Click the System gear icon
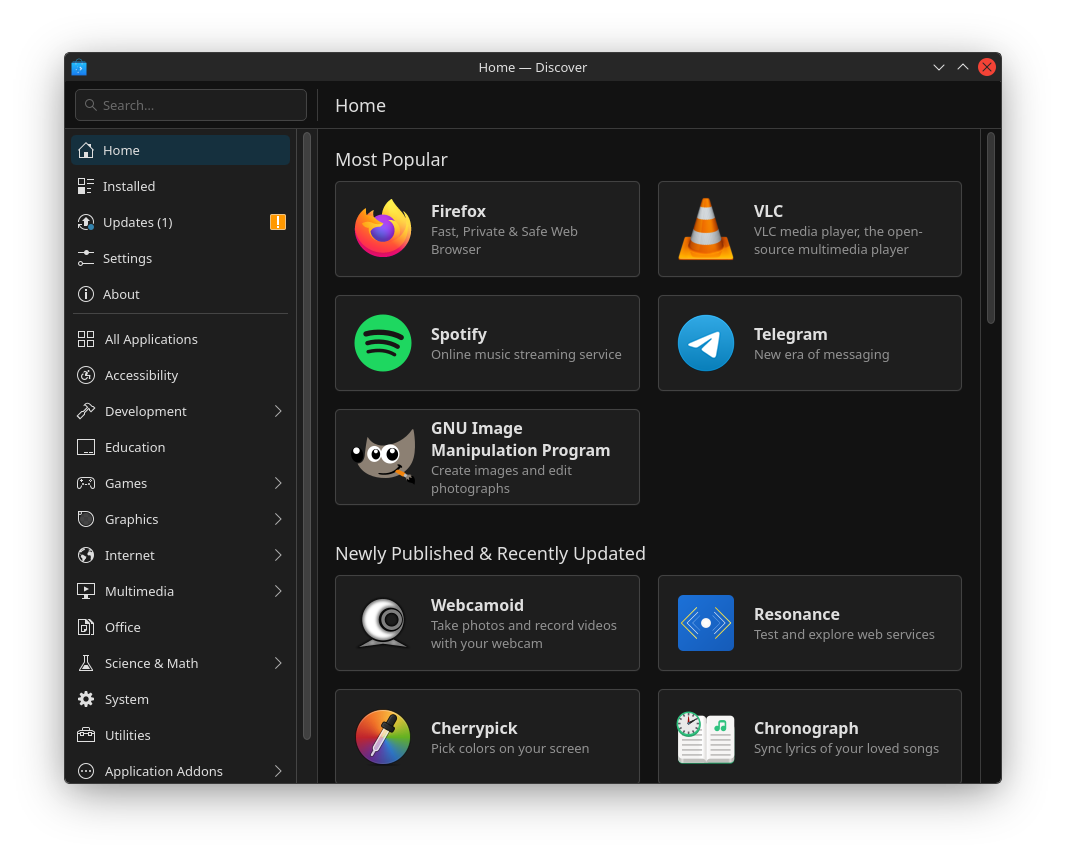The width and height of the screenshot is (1066, 860). click(x=86, y=700)
